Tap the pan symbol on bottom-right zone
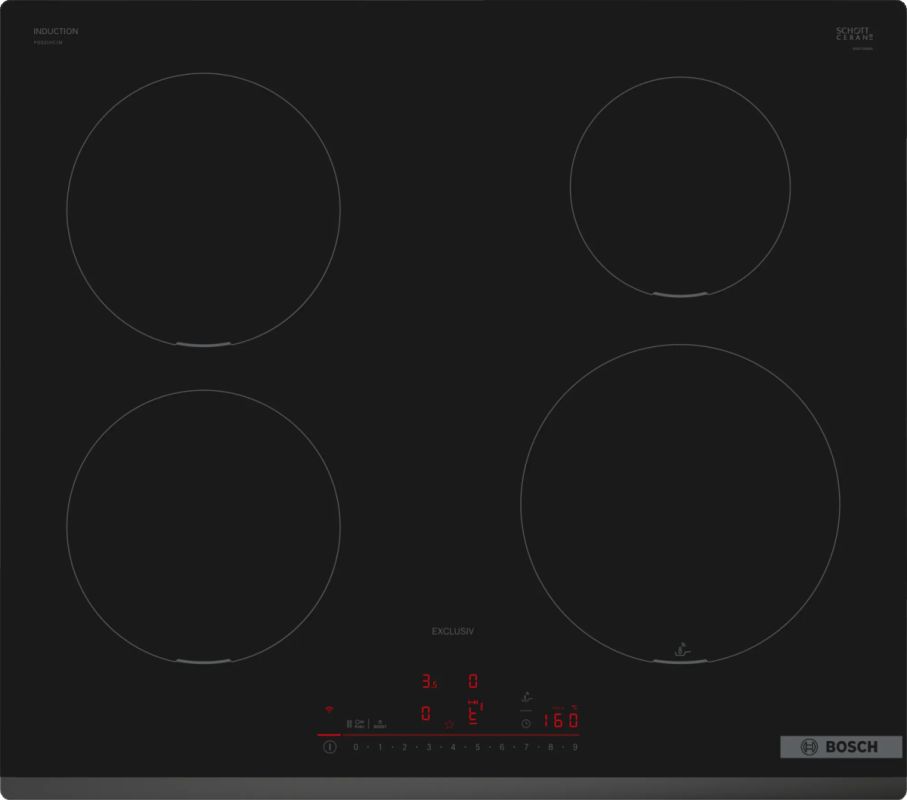 [x=680, y=650]
